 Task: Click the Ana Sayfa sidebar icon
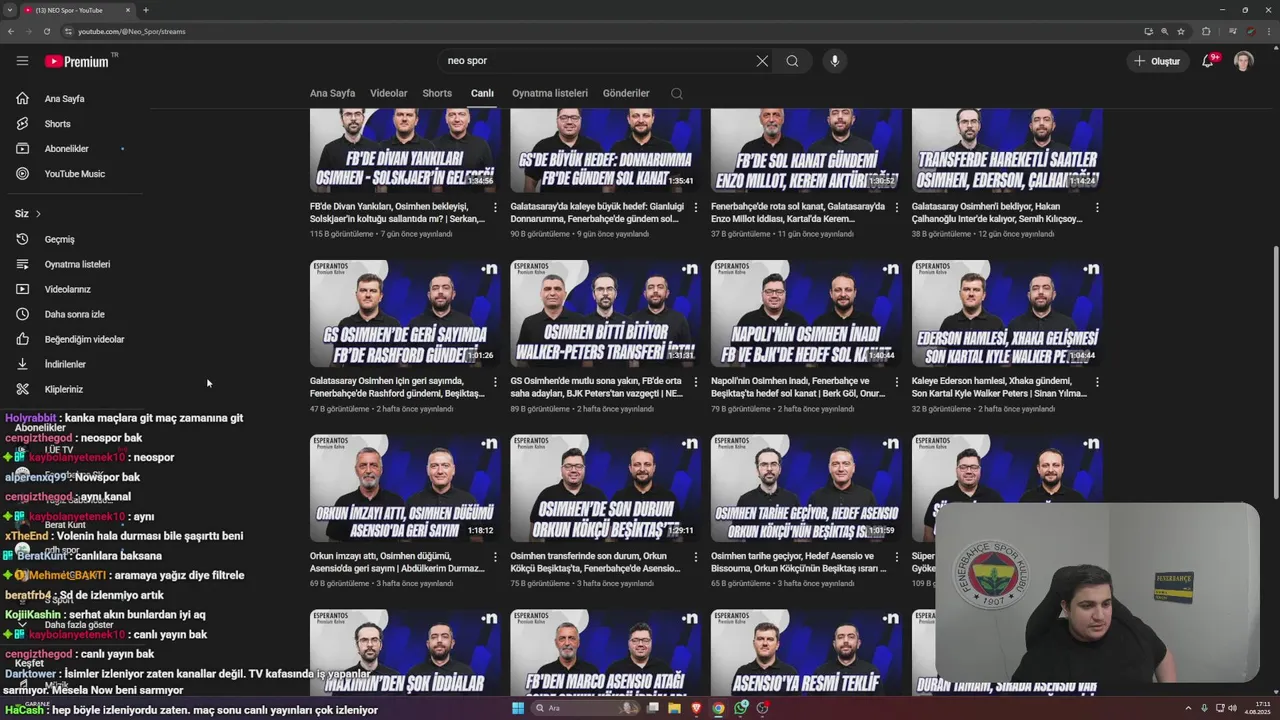22,98
